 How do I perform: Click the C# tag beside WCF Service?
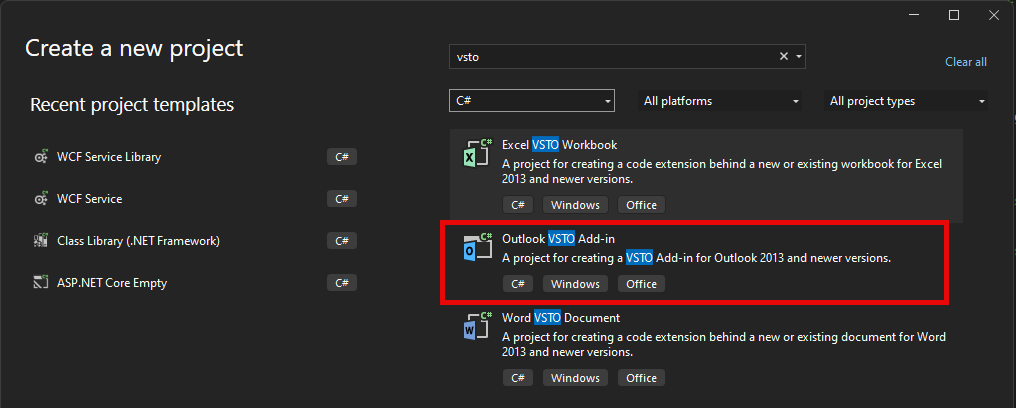point(342,199)
